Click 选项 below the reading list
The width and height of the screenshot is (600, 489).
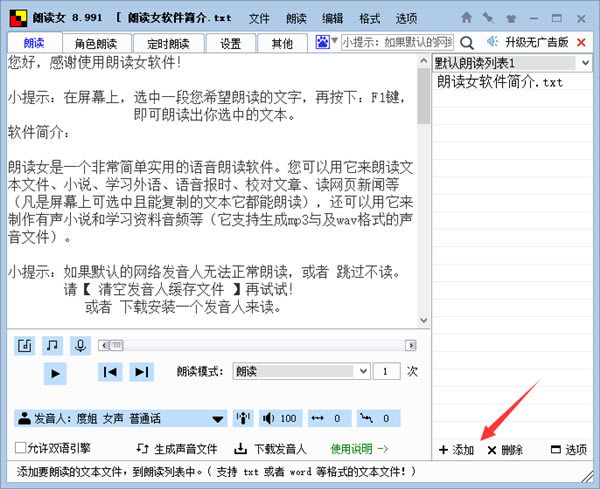pos(569,450)
